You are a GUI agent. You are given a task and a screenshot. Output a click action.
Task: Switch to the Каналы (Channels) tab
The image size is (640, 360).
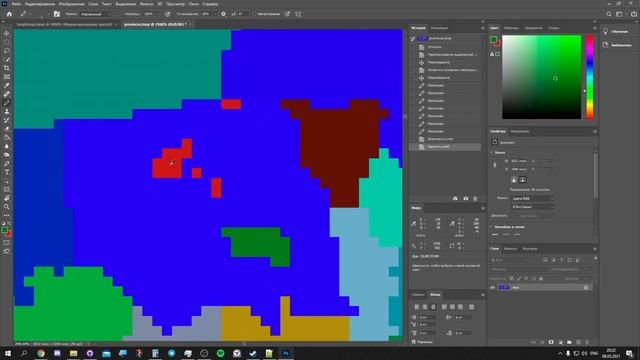(x=510, y=249)
